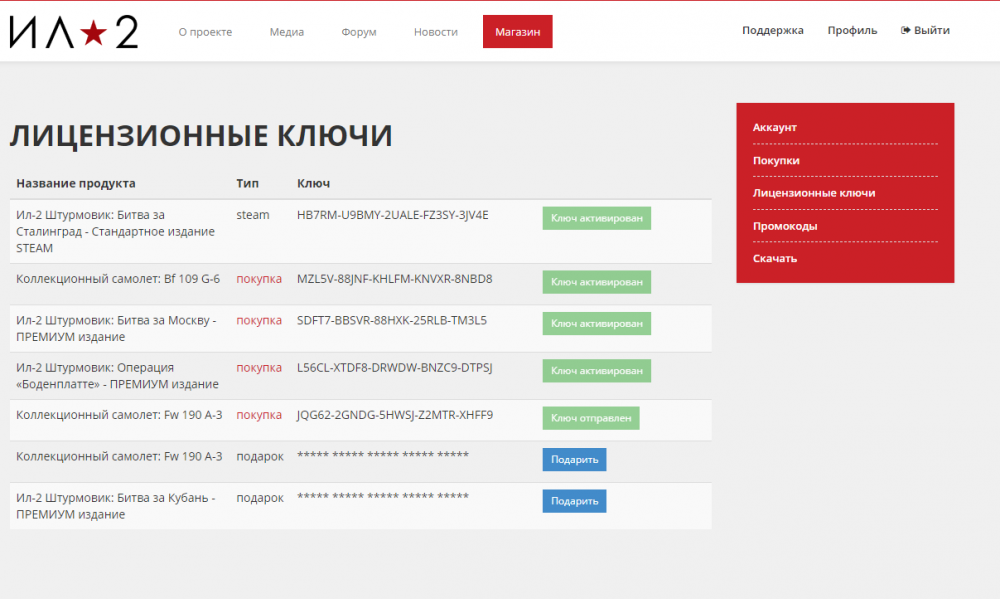Open your Профиль
This screenshot has width=1000, height=599.
pos(852,30)
